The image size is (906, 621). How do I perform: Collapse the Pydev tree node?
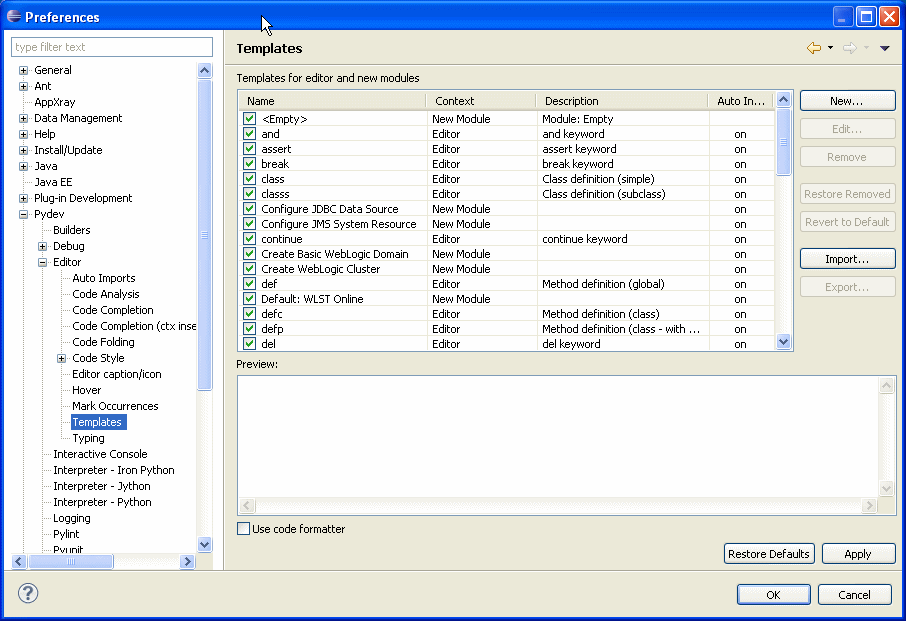[24, 214]
